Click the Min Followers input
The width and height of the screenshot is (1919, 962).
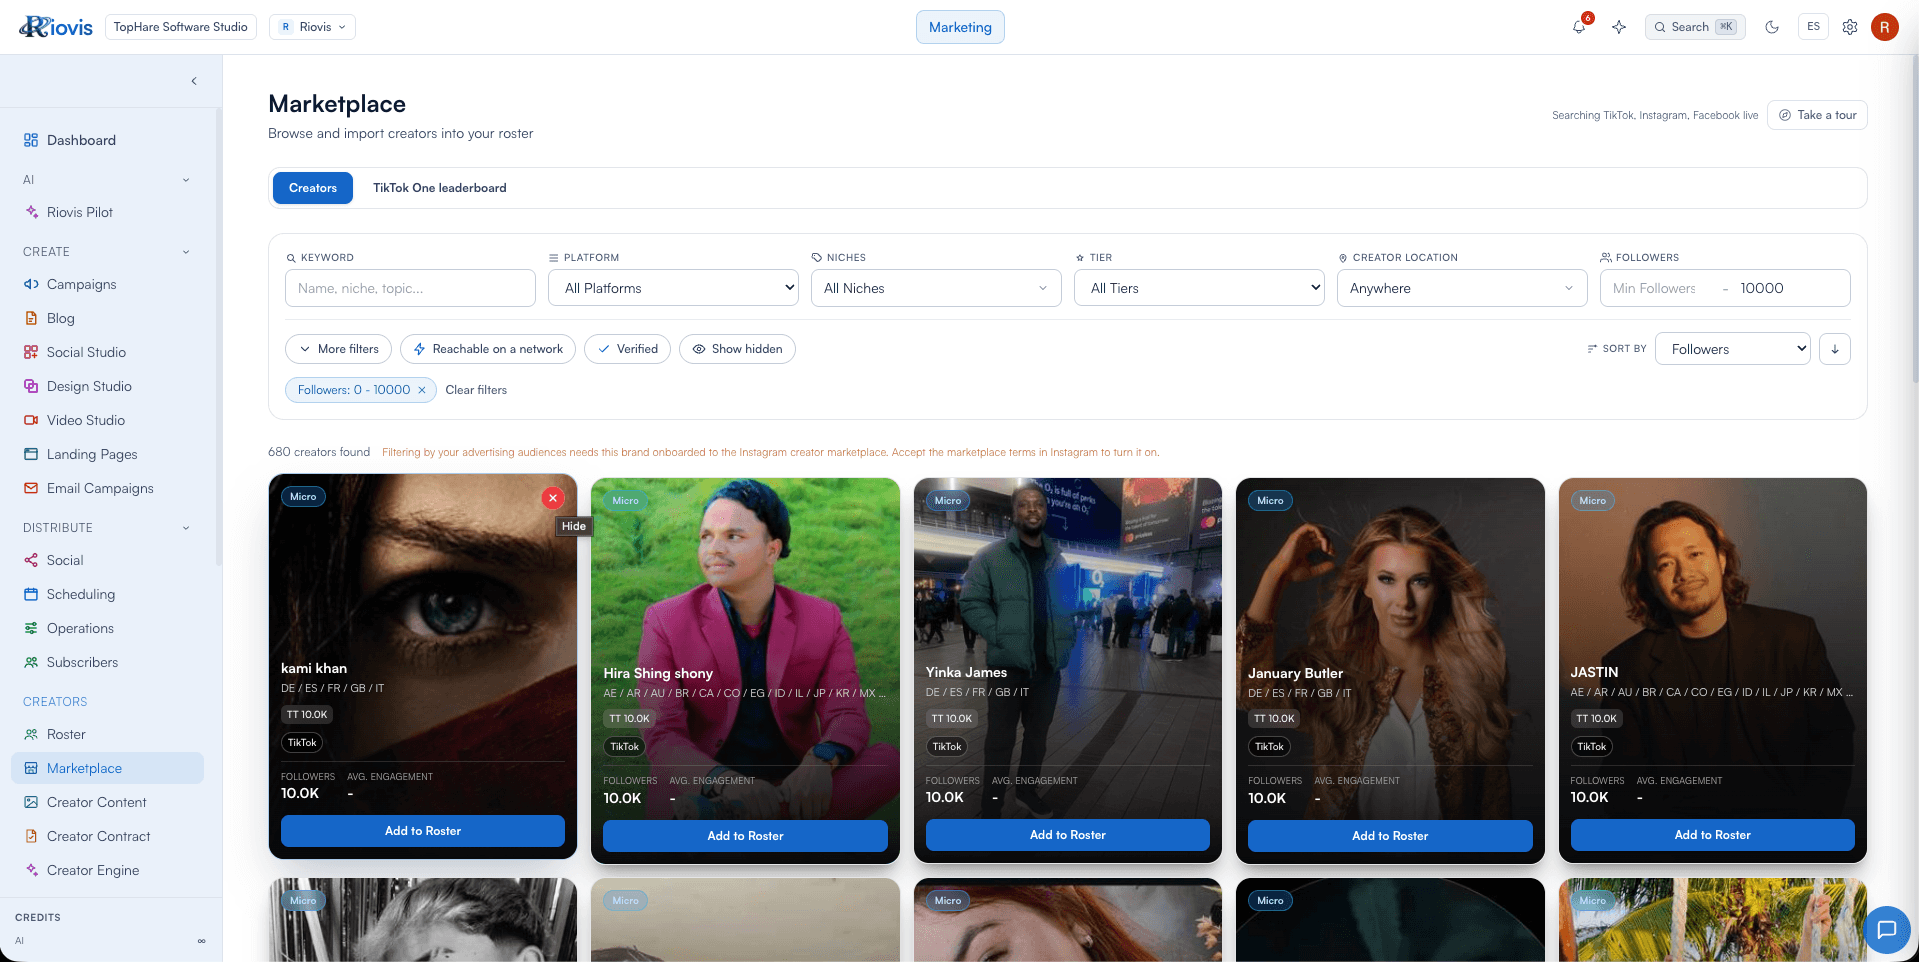click(x=1656, y=288)
